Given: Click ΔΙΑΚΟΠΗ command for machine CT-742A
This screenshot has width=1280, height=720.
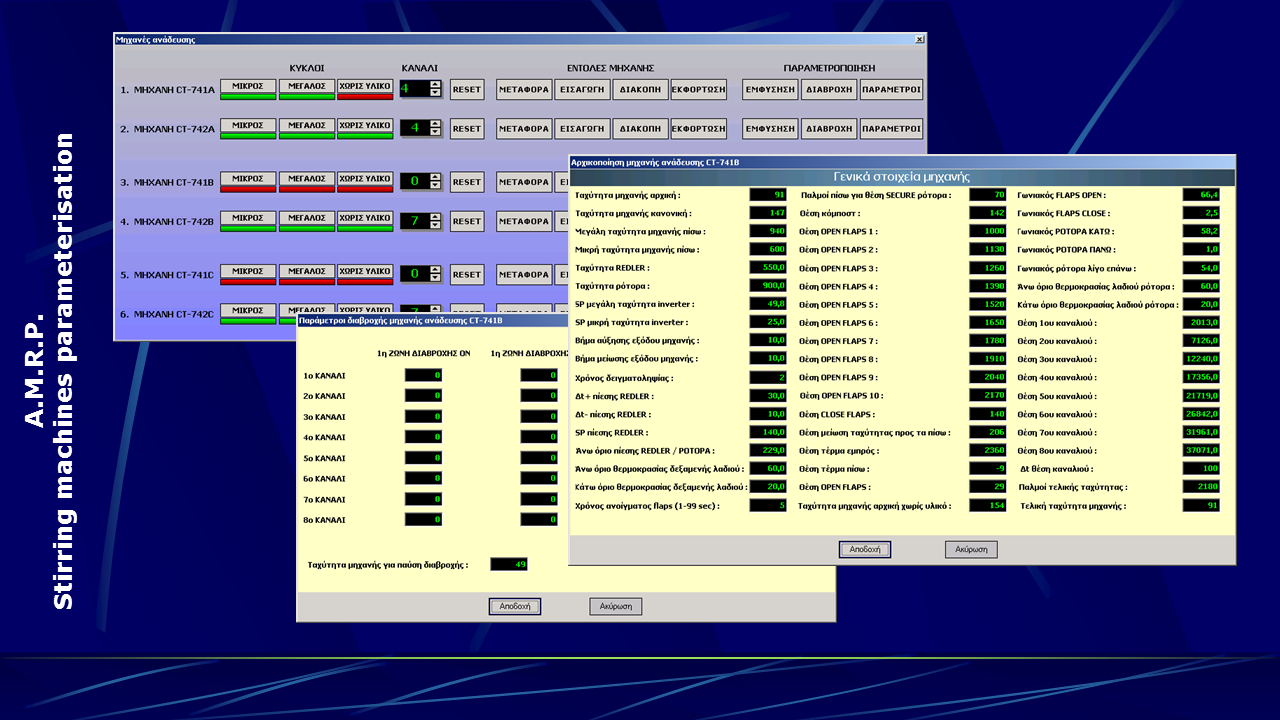Looking at the screenshot, I should point(640,129).
